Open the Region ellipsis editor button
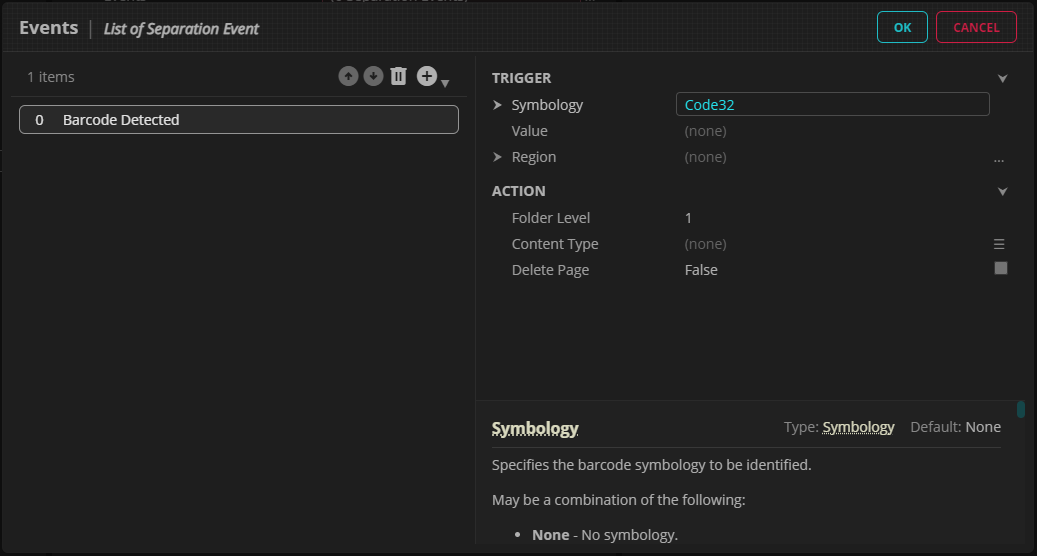Image resolution: width=1037 pixels, height=556 pixels. tap(998, 158)
